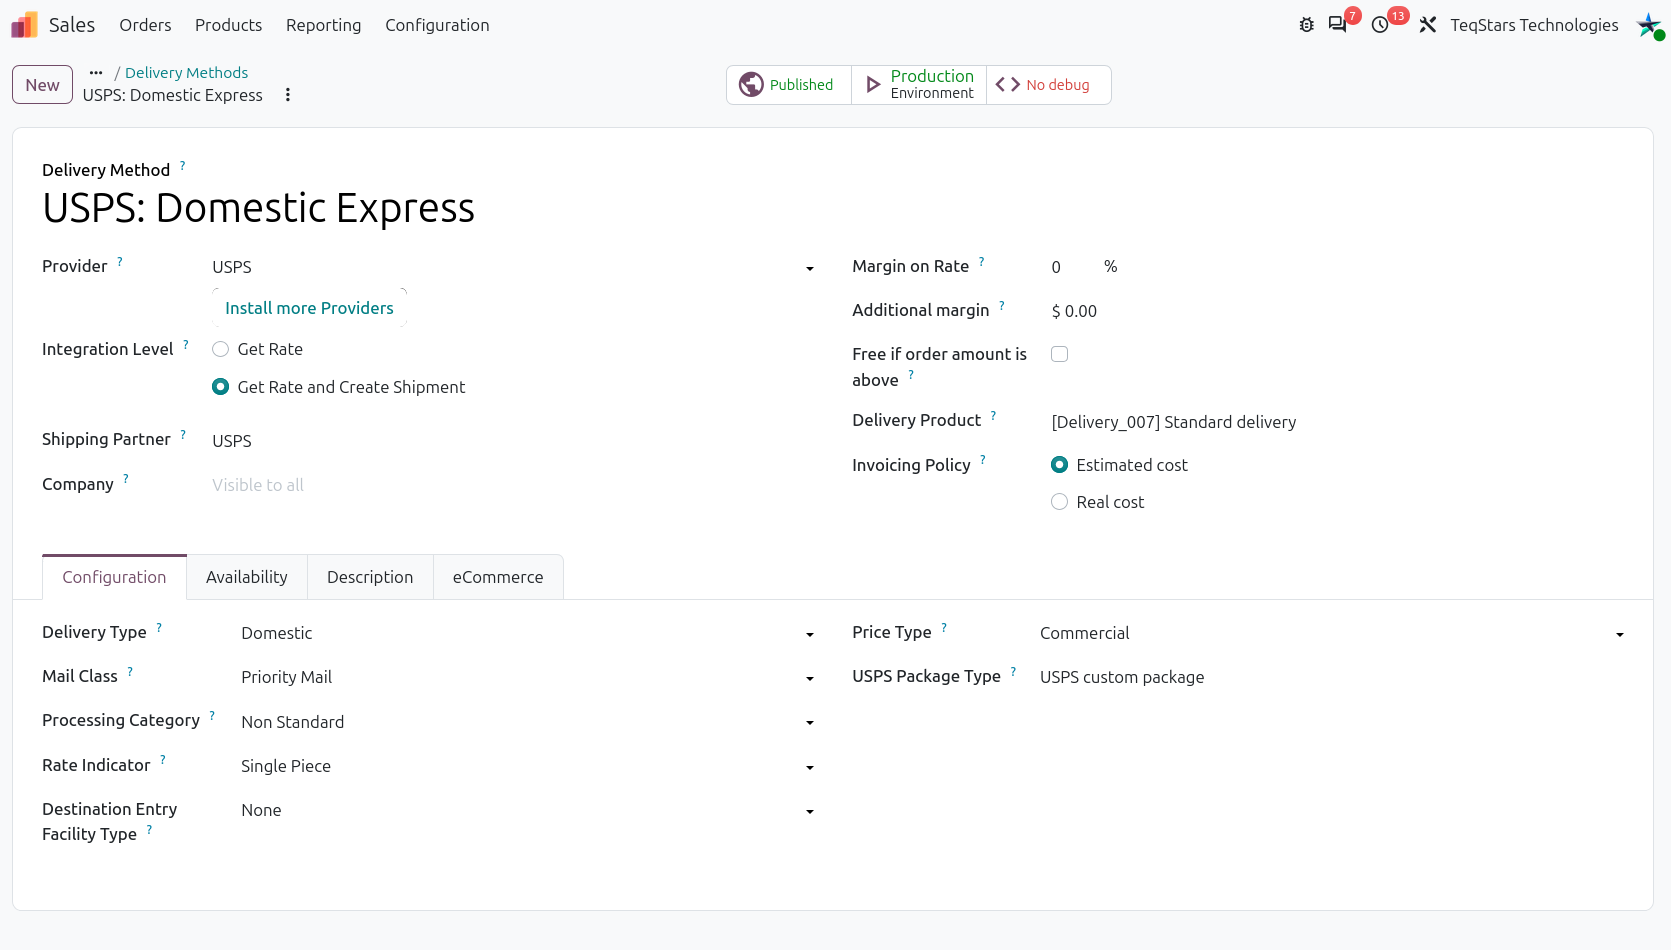
Task: Click the New button
Action: tap(42, 85)
